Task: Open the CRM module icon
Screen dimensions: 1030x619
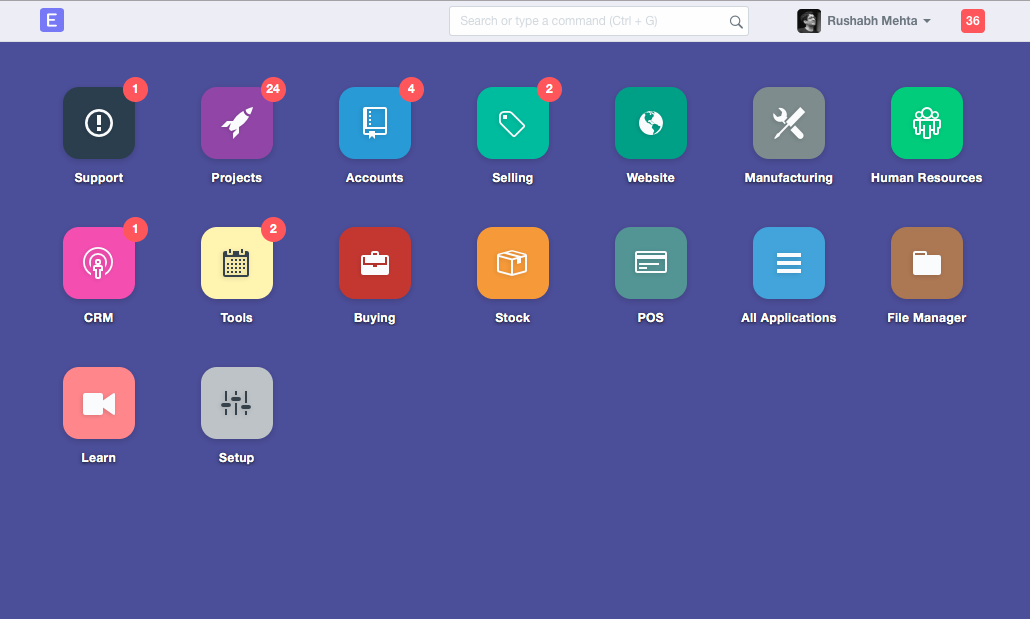Action: [x=99, y=263]
